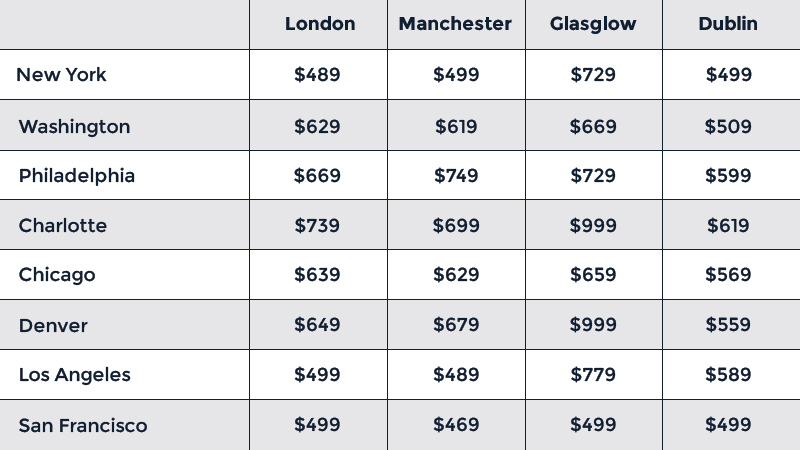Select Washington to Dublin $509 fare
This screenshot has width=800, height=450.
[728, 126]
